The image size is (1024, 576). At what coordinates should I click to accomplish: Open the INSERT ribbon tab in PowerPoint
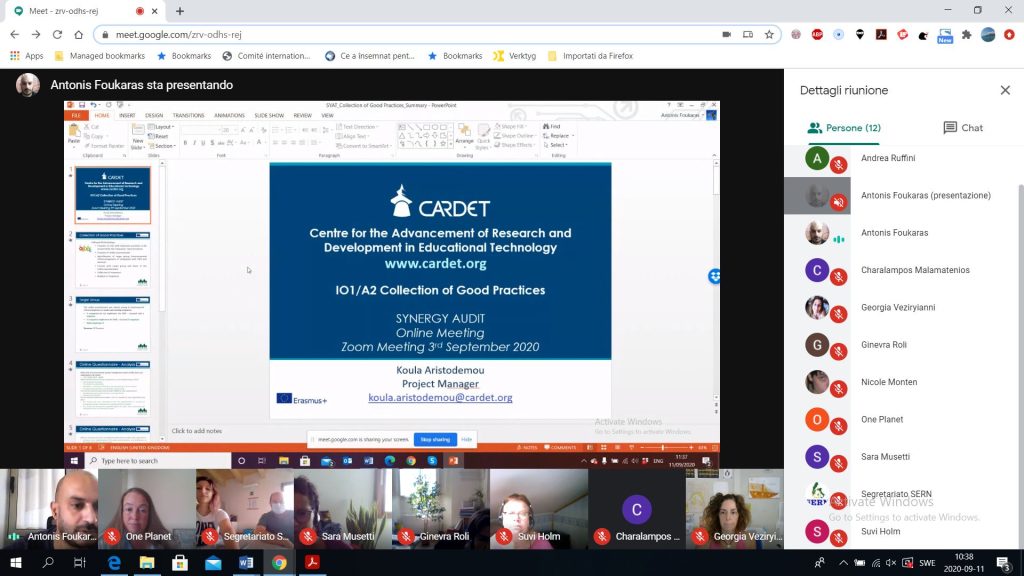point(127,116)
